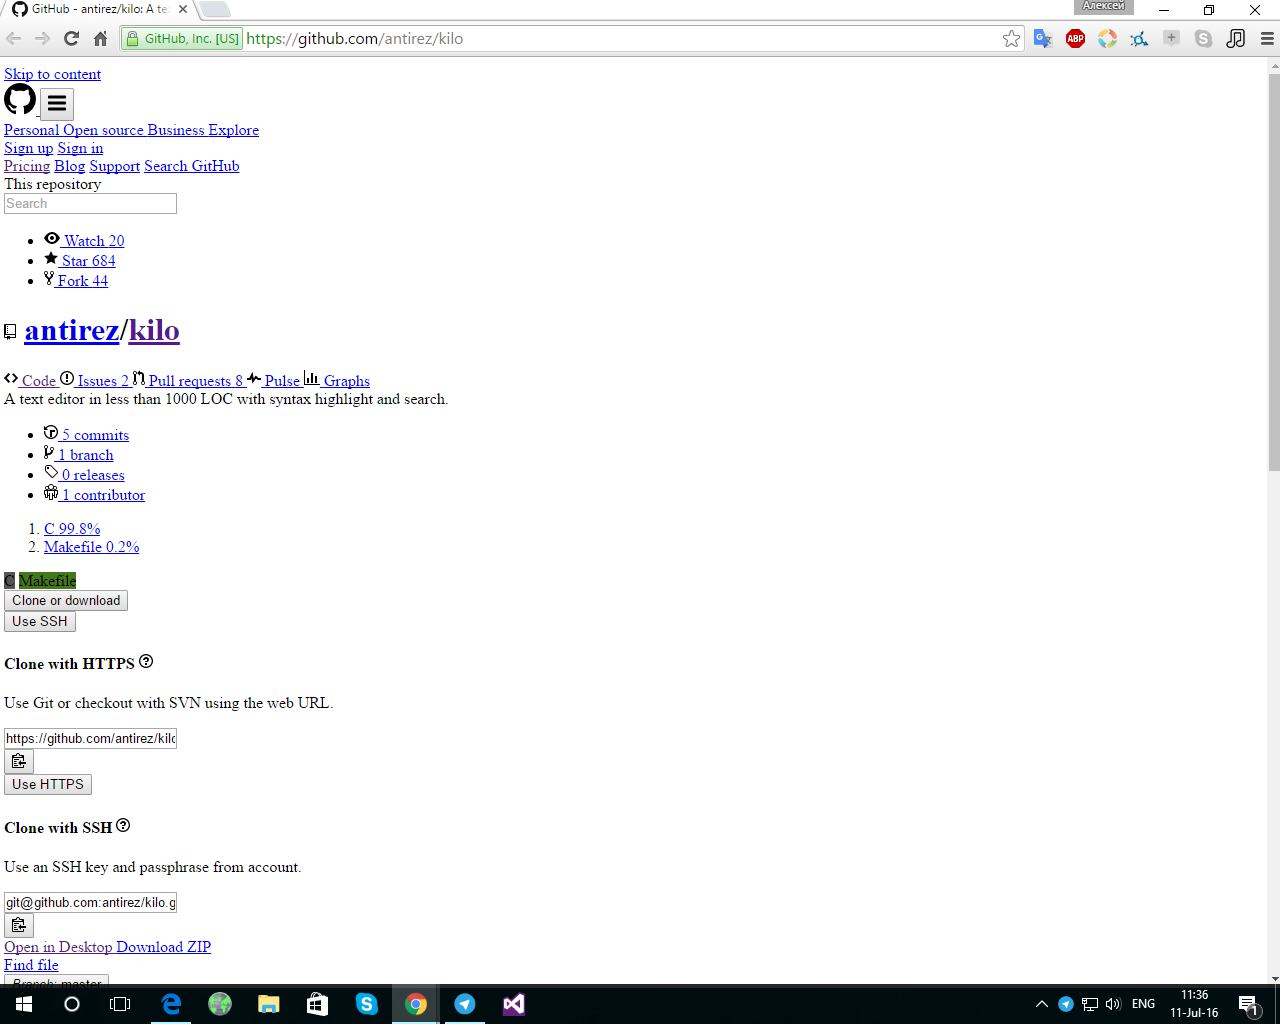Open the antirez user profile link
Image resolution: width=1280 pixels, height=1024 pixels.
pyautogui.click(x=72, y=330)
